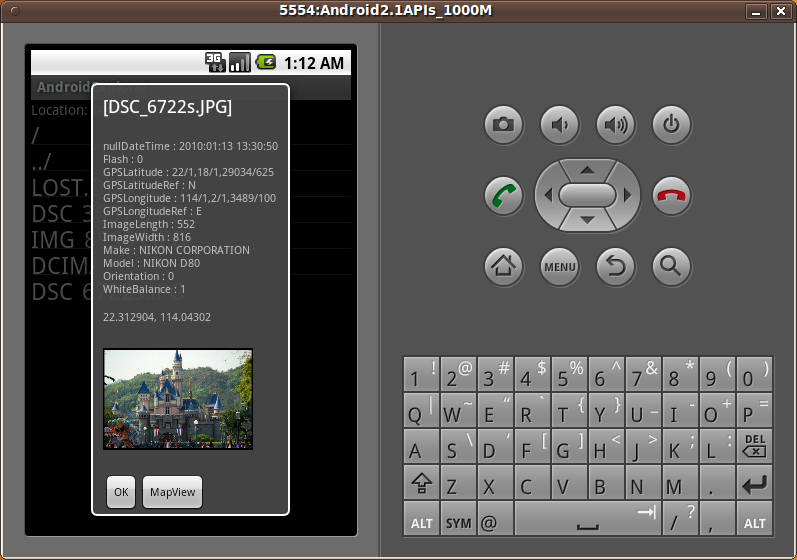
Task: Click the number 0 key
Action: pos(754,374)
